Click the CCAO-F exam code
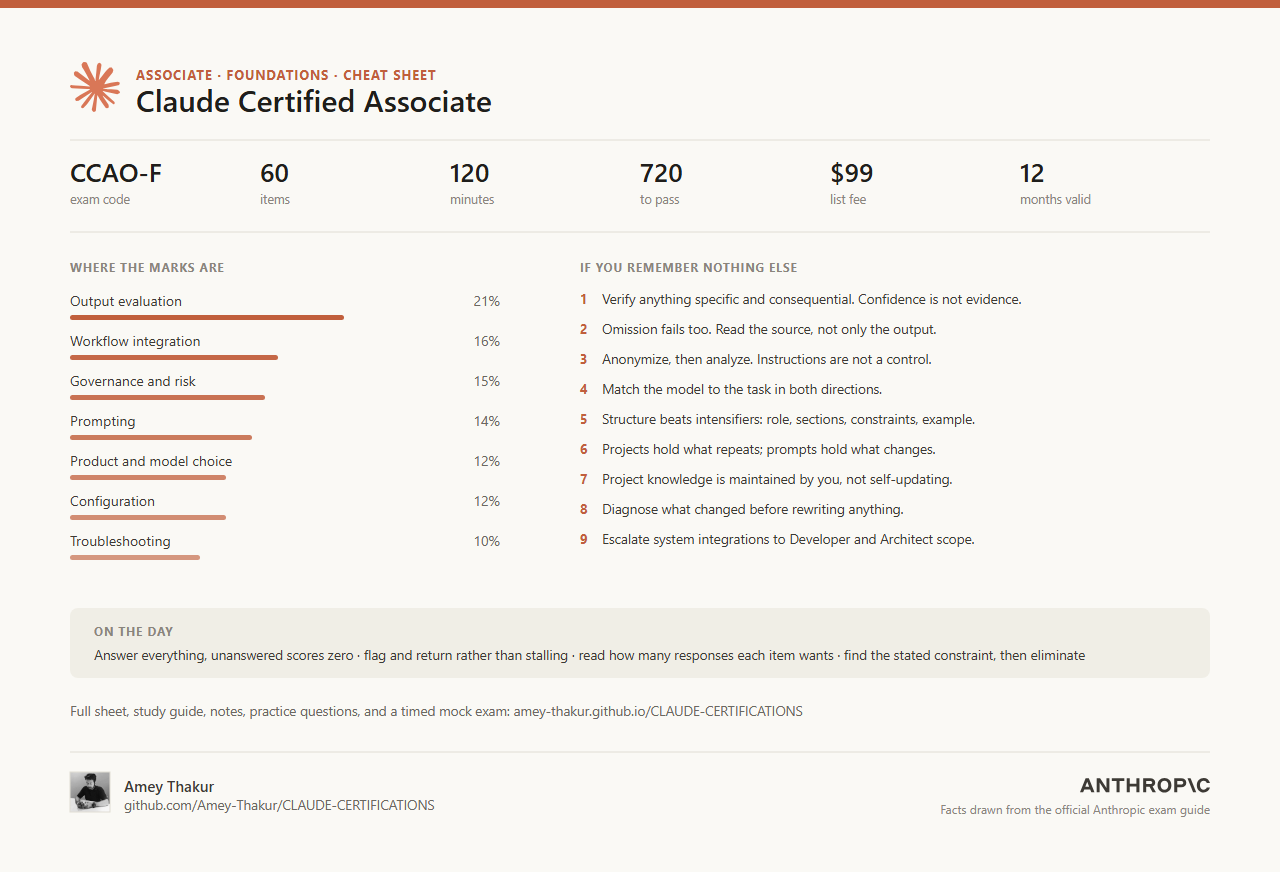The width and height of the screenshot is (1280, 872). [x=116, y=173]
